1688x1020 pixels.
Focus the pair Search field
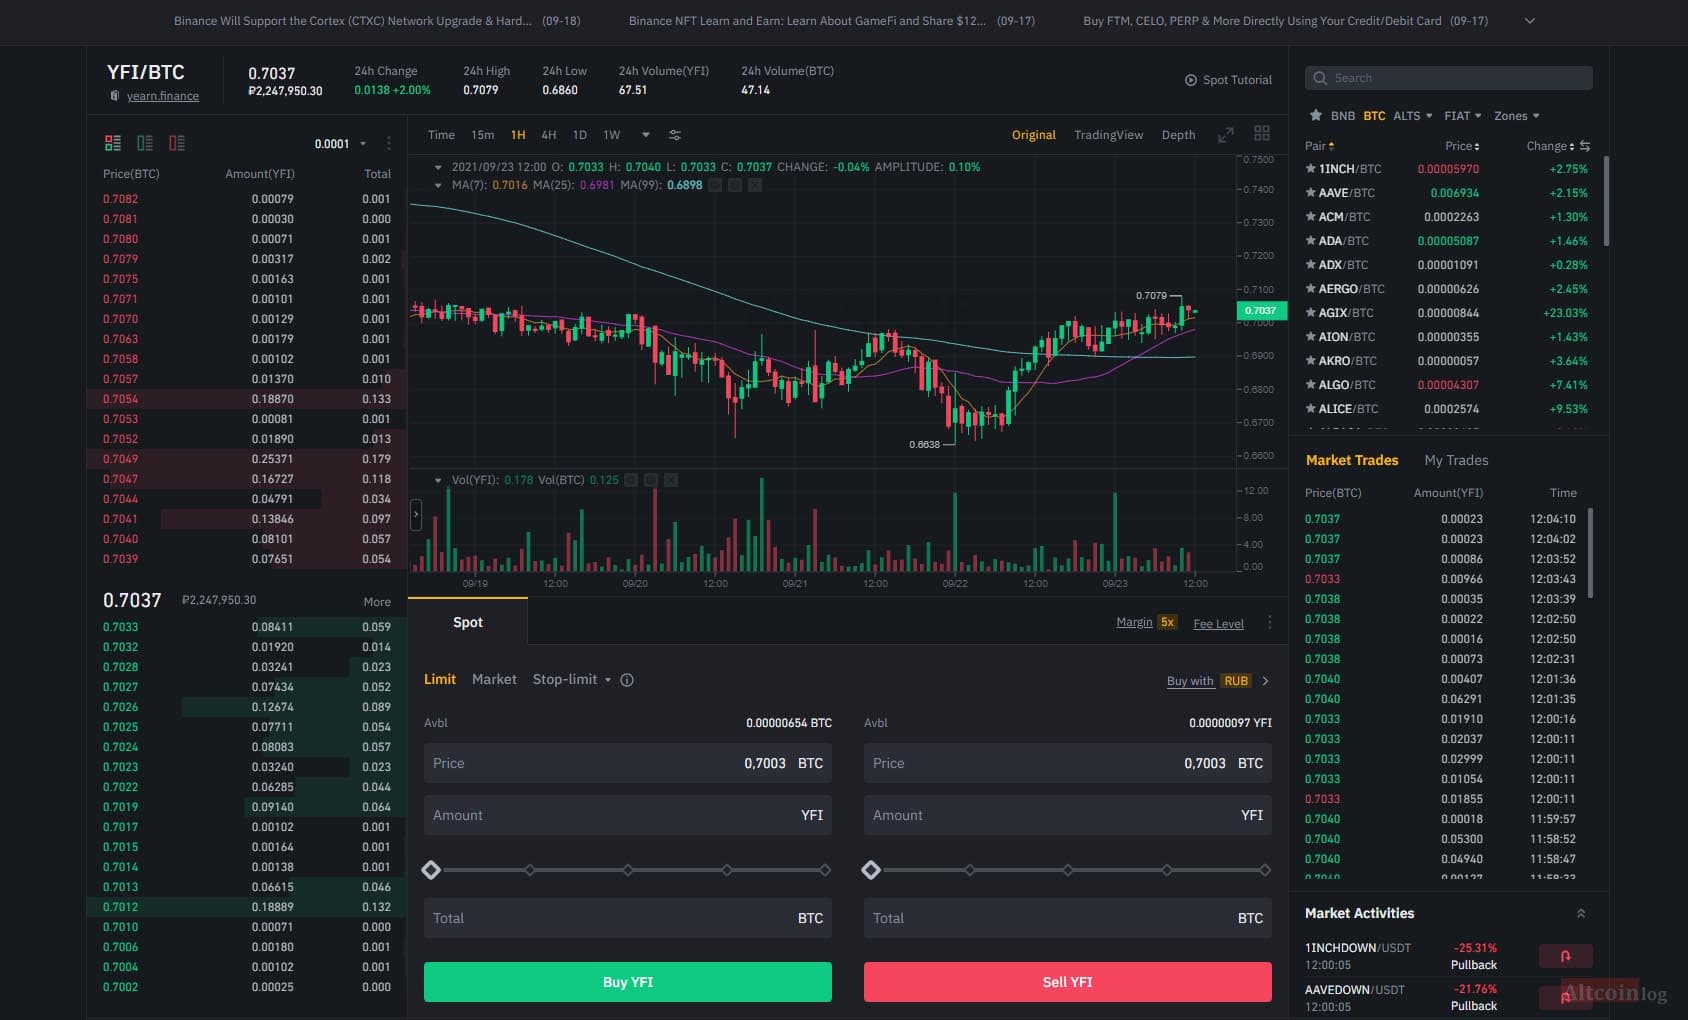[1449, 78]
